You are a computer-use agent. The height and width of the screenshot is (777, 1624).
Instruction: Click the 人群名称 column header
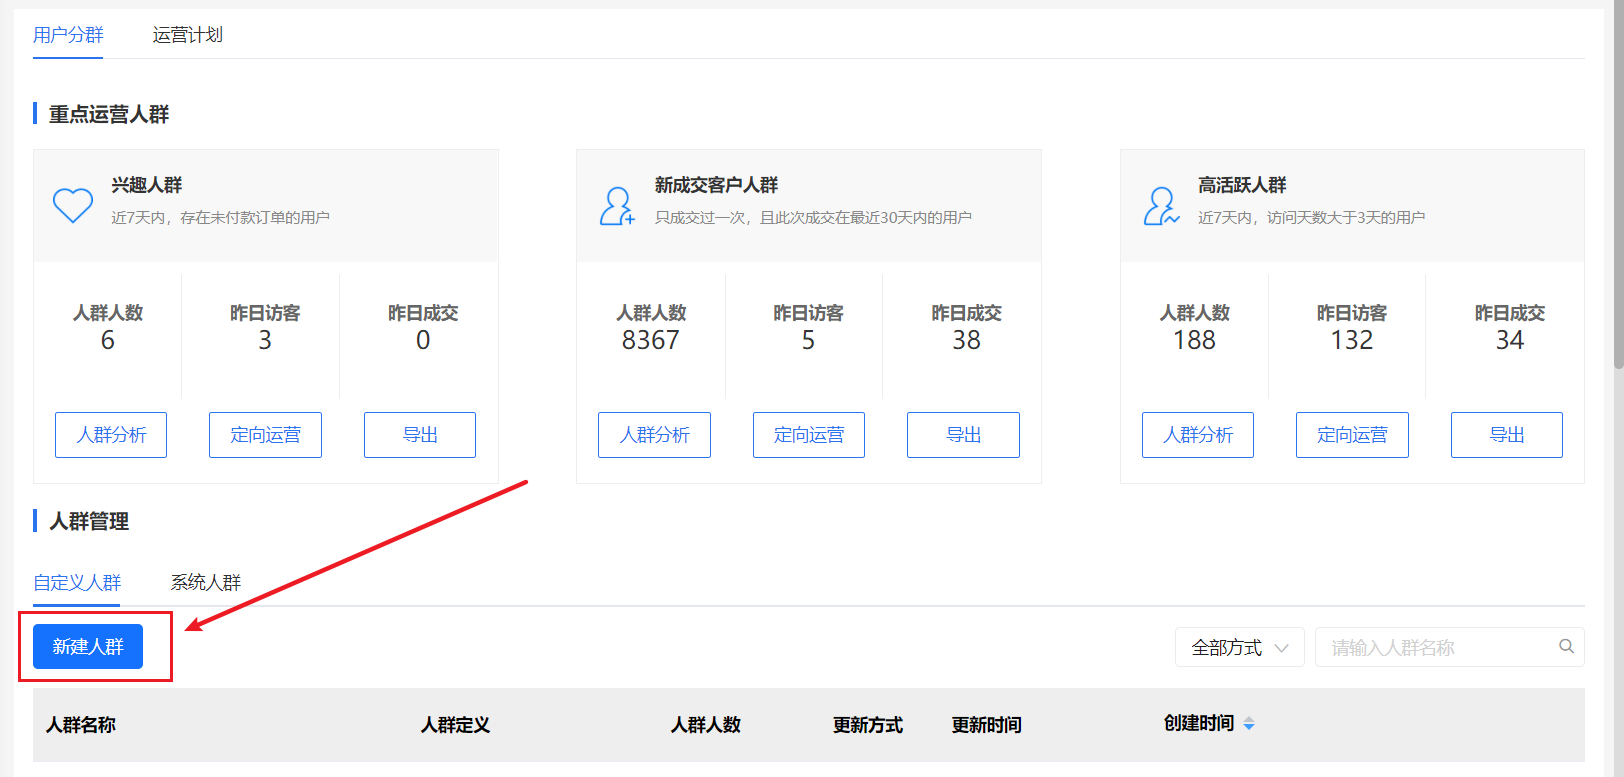click(x=81, y=725)
